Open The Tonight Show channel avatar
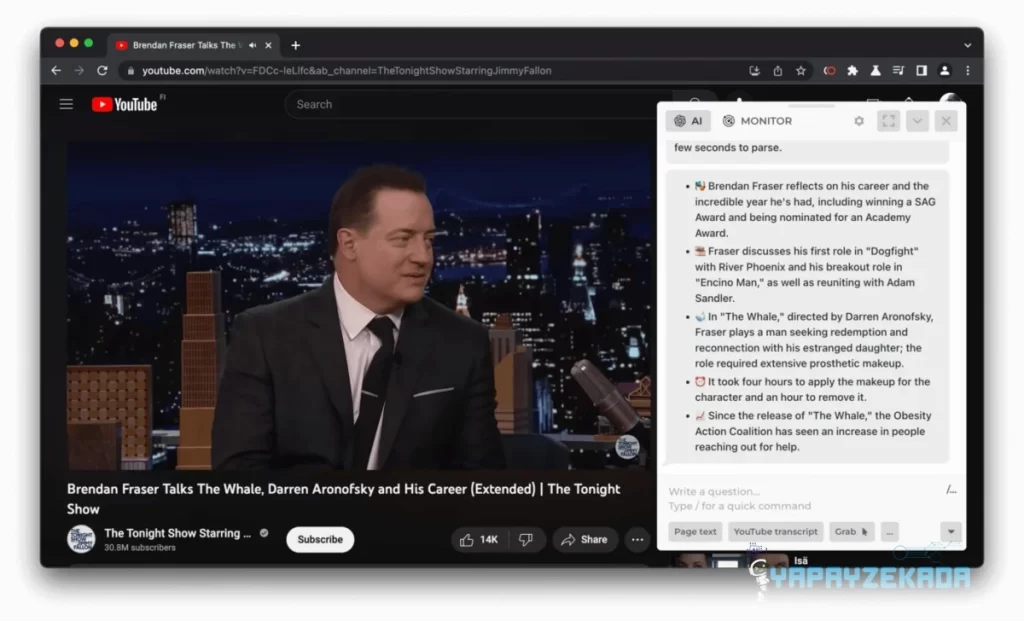The image size is (1024, 621). pyautogui.click(x=82, y=539)
